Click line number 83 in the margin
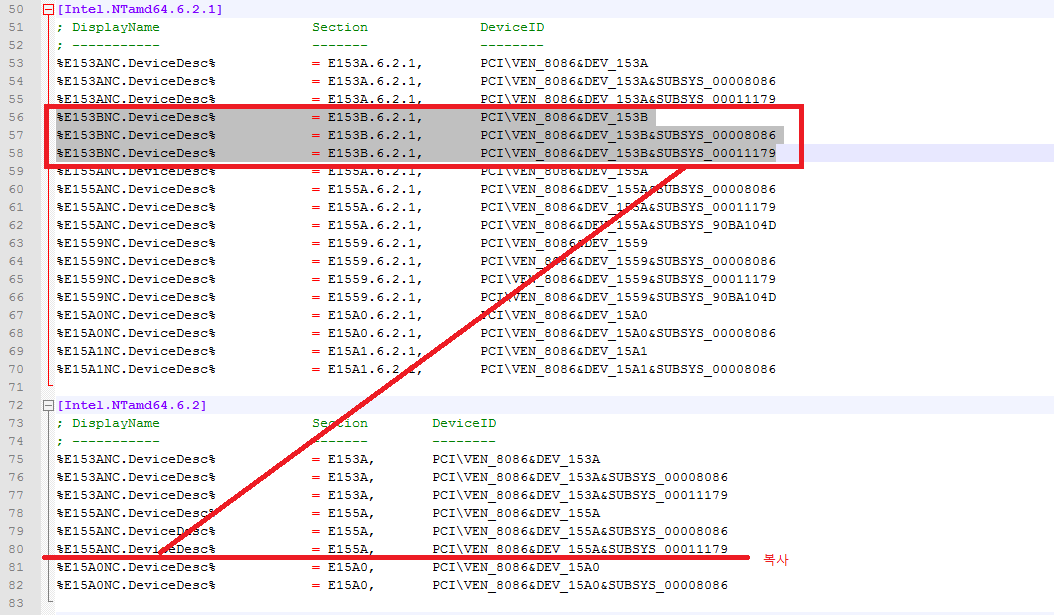Viewport: 1054px width, 615px height. [16, 604]
